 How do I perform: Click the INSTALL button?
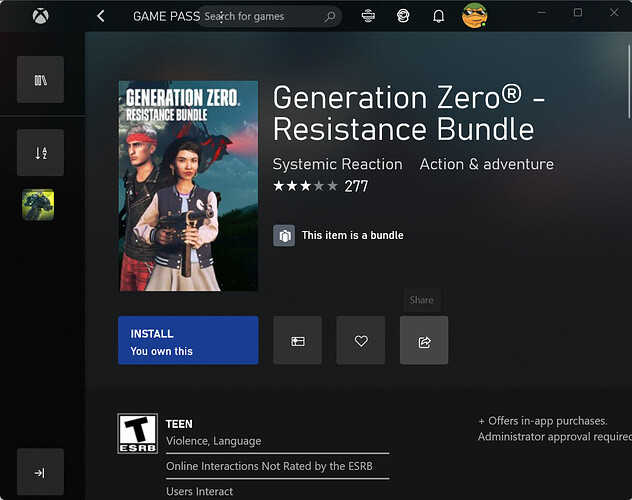[x=188, y=340]
